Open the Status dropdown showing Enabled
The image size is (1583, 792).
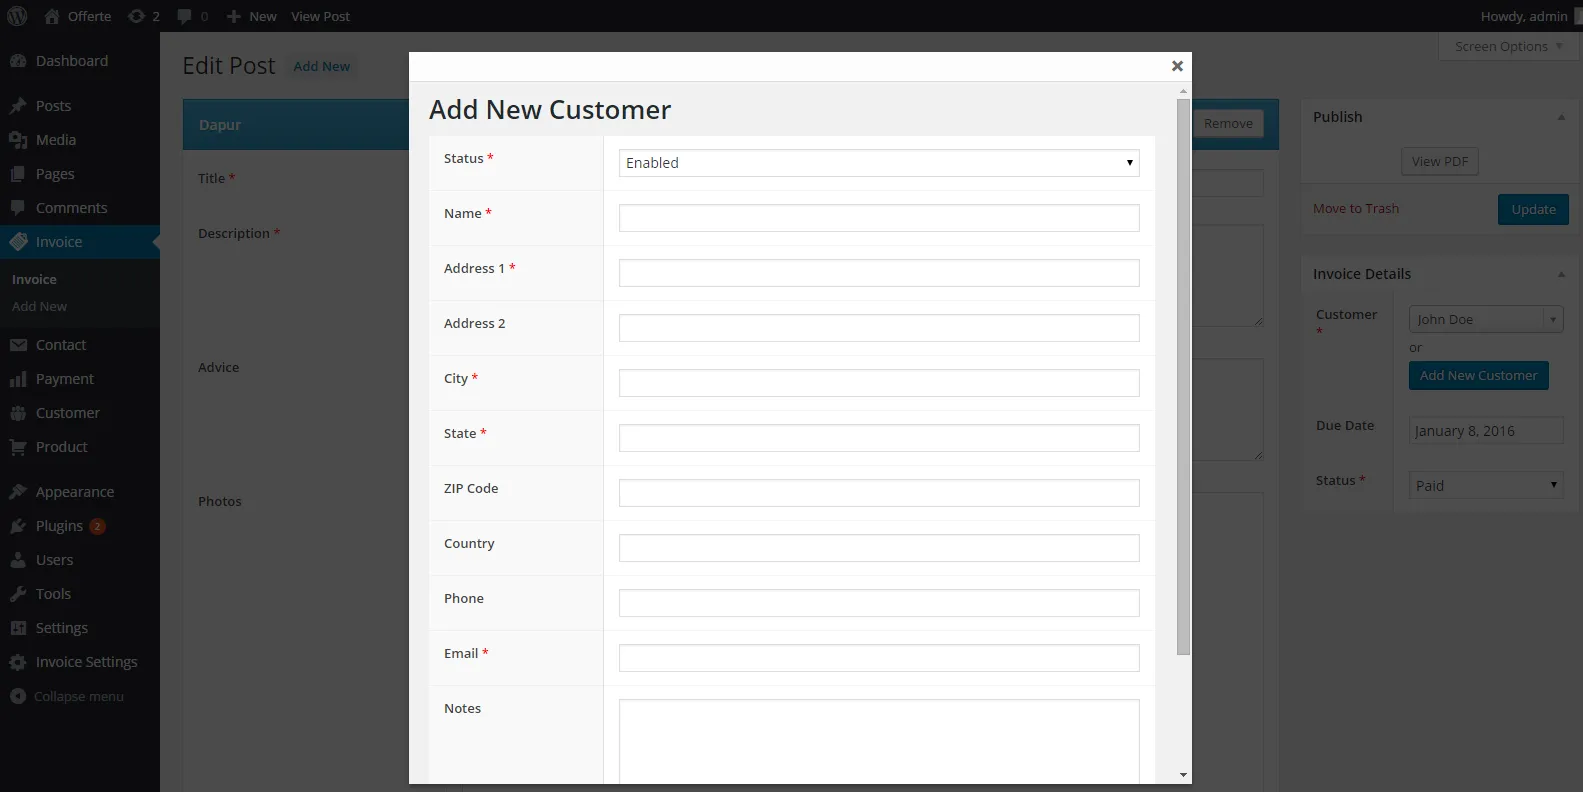click(878, 163)
